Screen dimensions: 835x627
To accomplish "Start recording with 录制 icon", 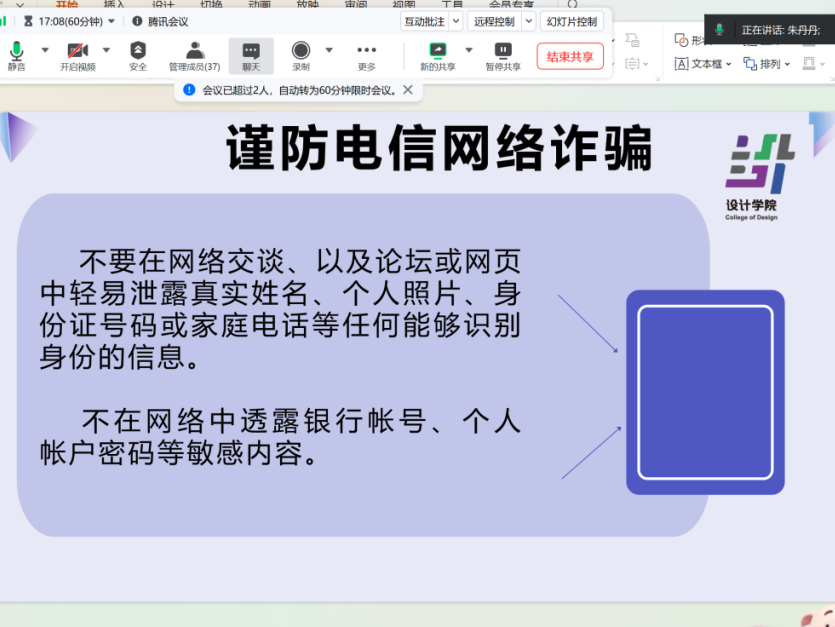I will pos(301,55).
